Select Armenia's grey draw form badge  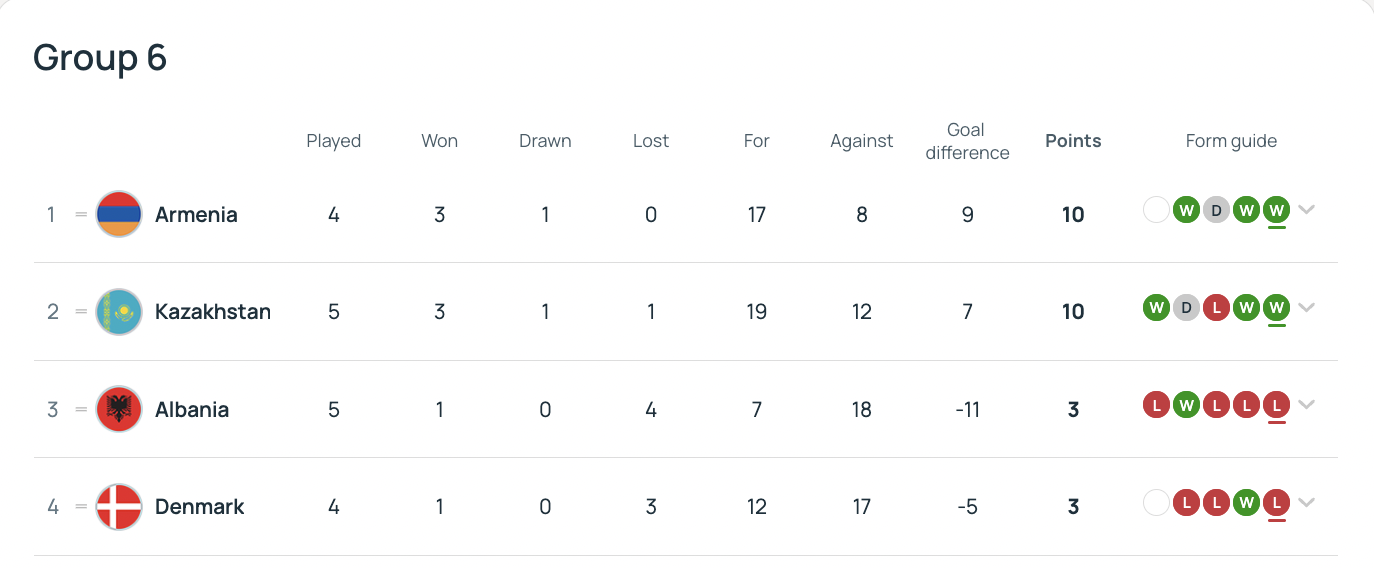coord(1216,210)
